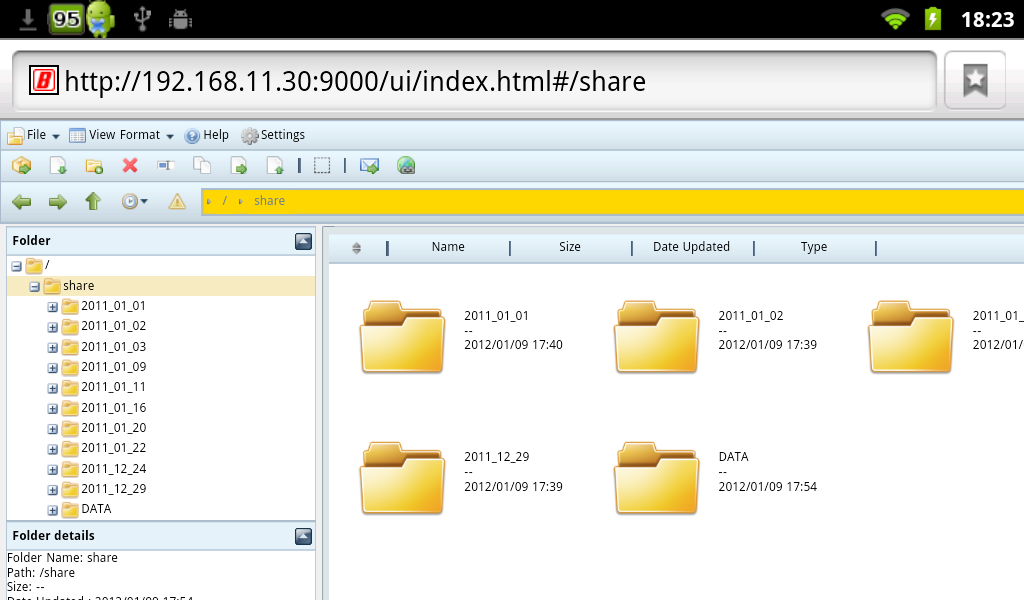Tap the USB connection notification icon
Screen dimensions: 1024x600
(x=142, y=19)
